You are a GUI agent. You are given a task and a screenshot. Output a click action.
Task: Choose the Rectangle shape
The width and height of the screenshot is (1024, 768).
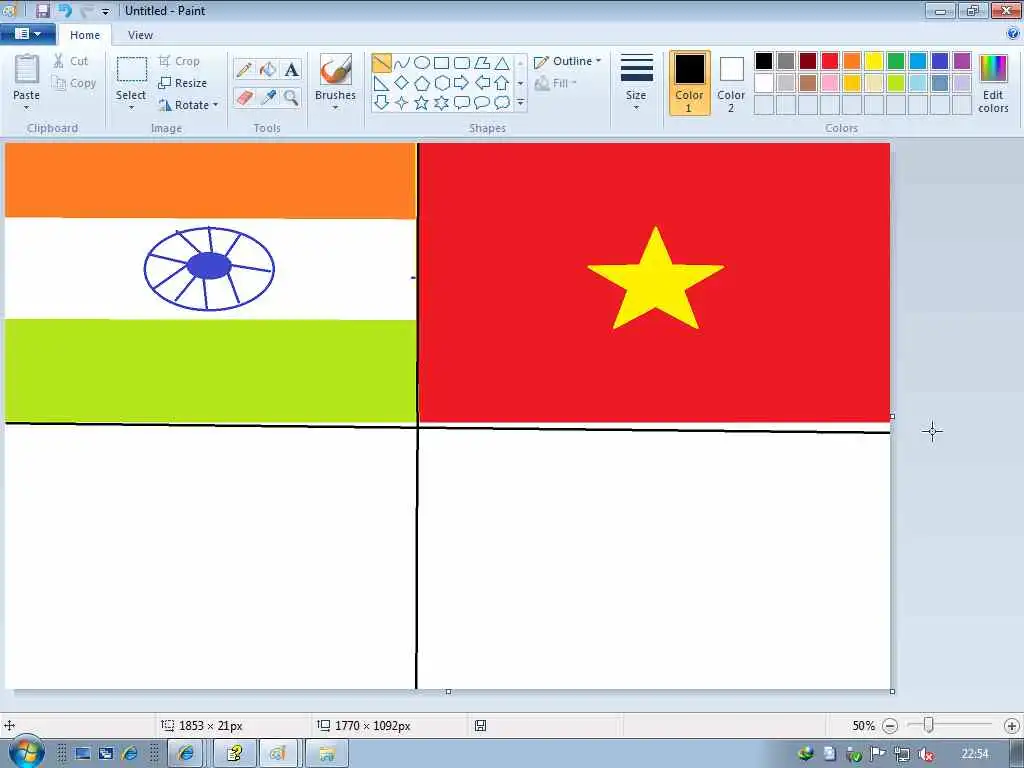441,63
